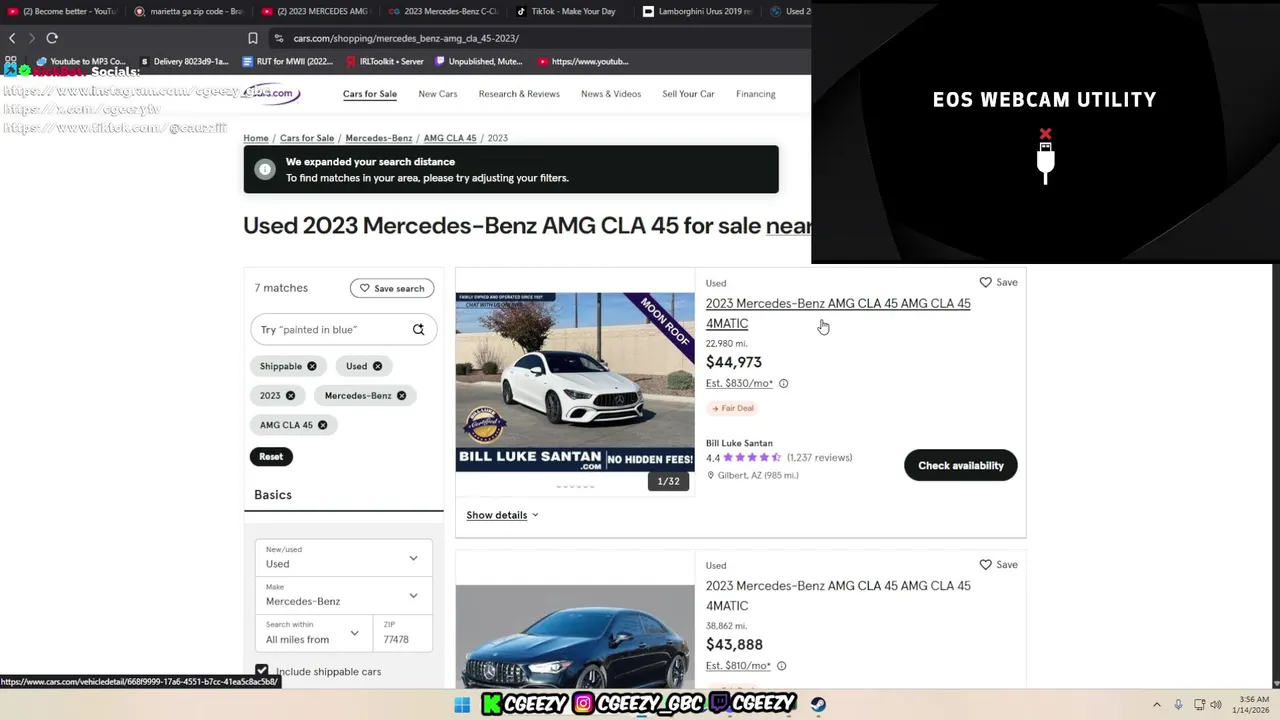Open the black CLA 45 photo thumbnail
The width and height of the screenshot is (1280, 720).
pos(575,637)
